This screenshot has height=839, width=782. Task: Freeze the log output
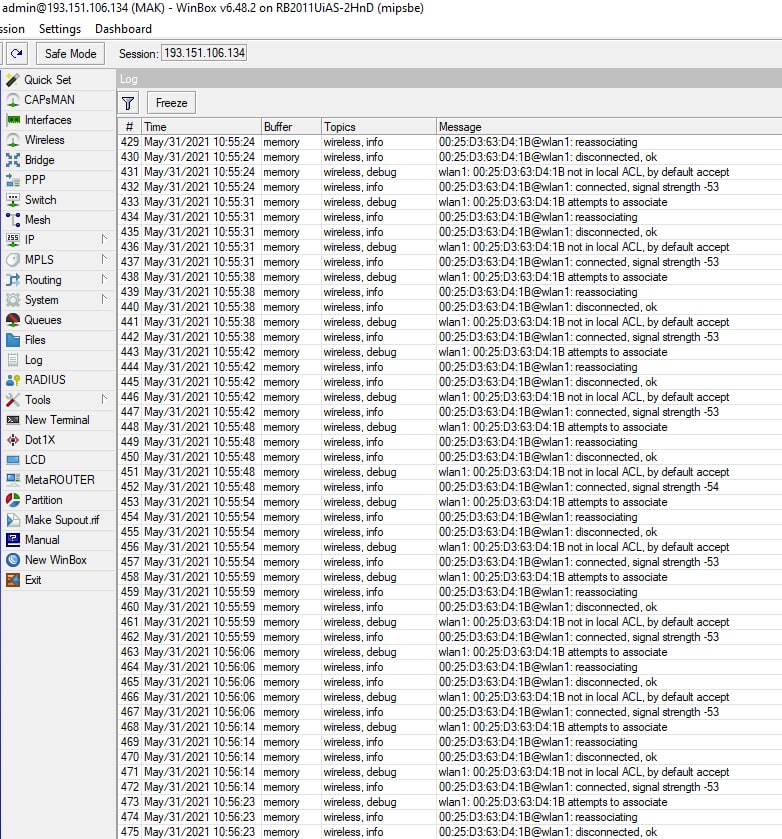tap(171, 103)
